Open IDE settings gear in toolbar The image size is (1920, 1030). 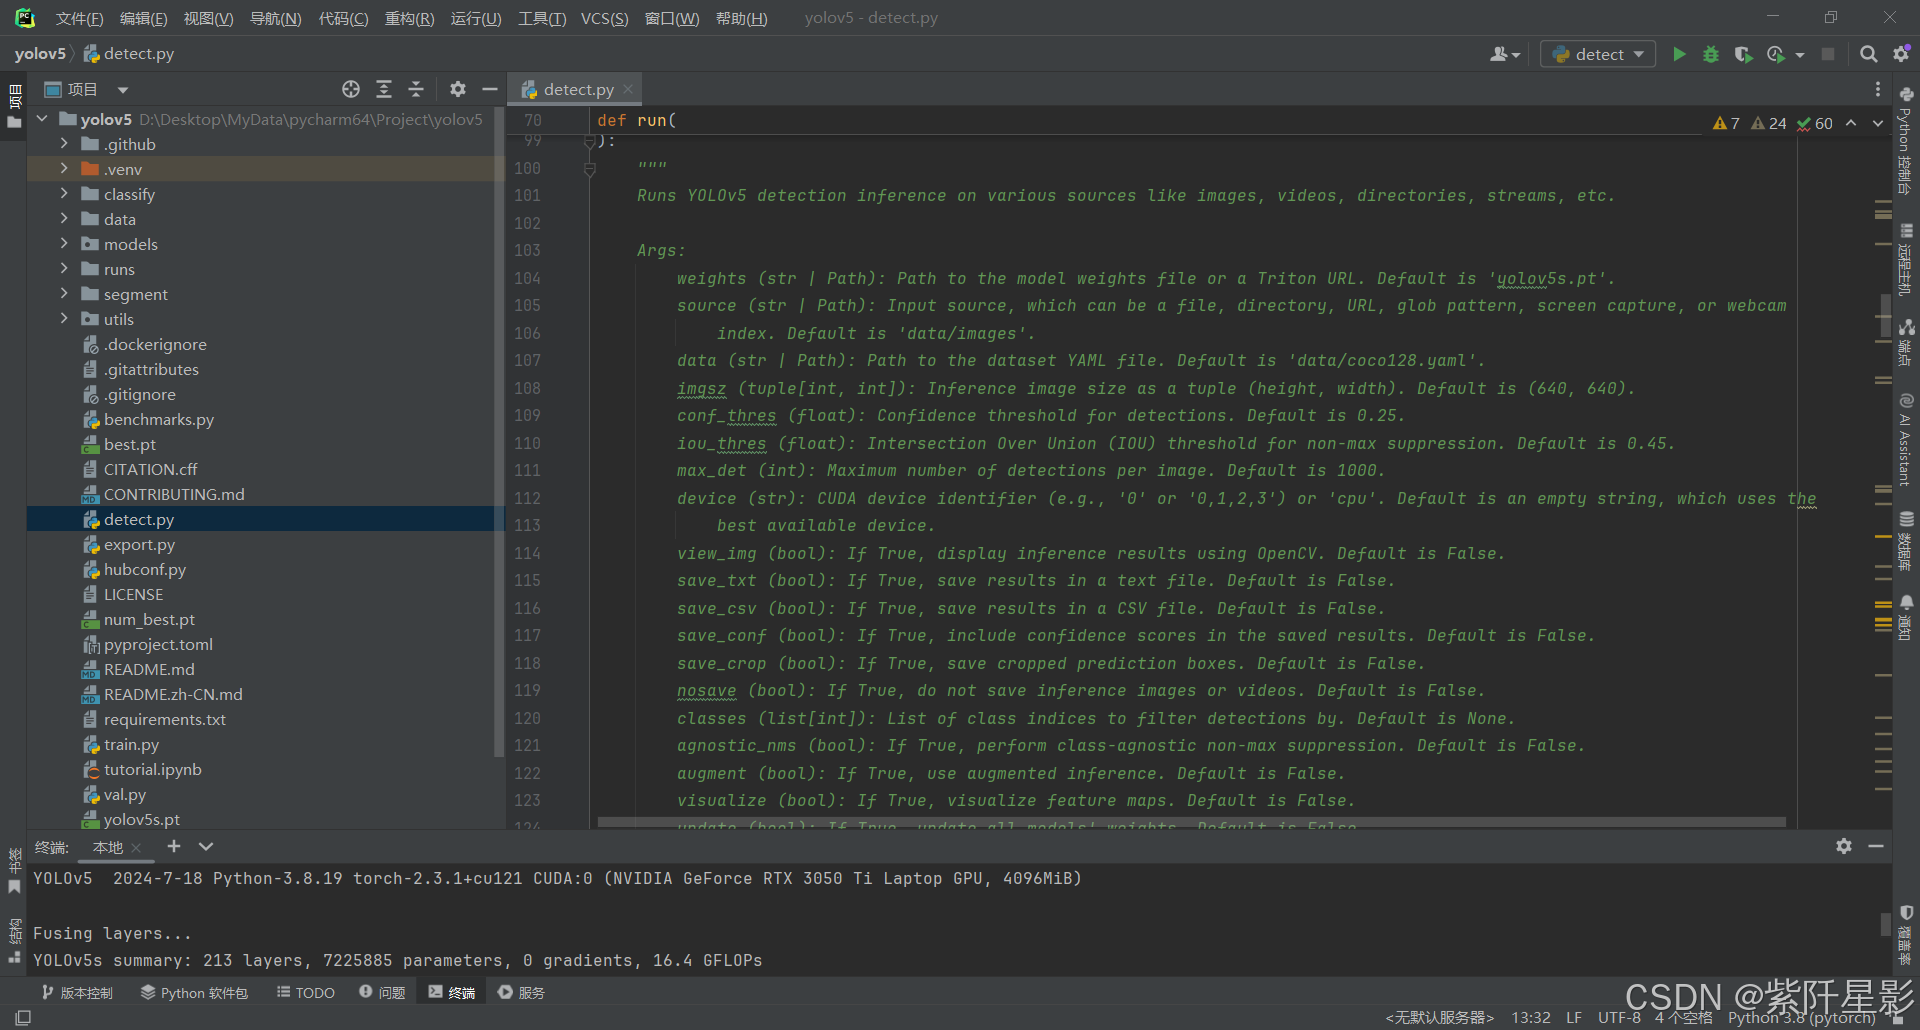pyautogui.click(x=1901, y=54)
